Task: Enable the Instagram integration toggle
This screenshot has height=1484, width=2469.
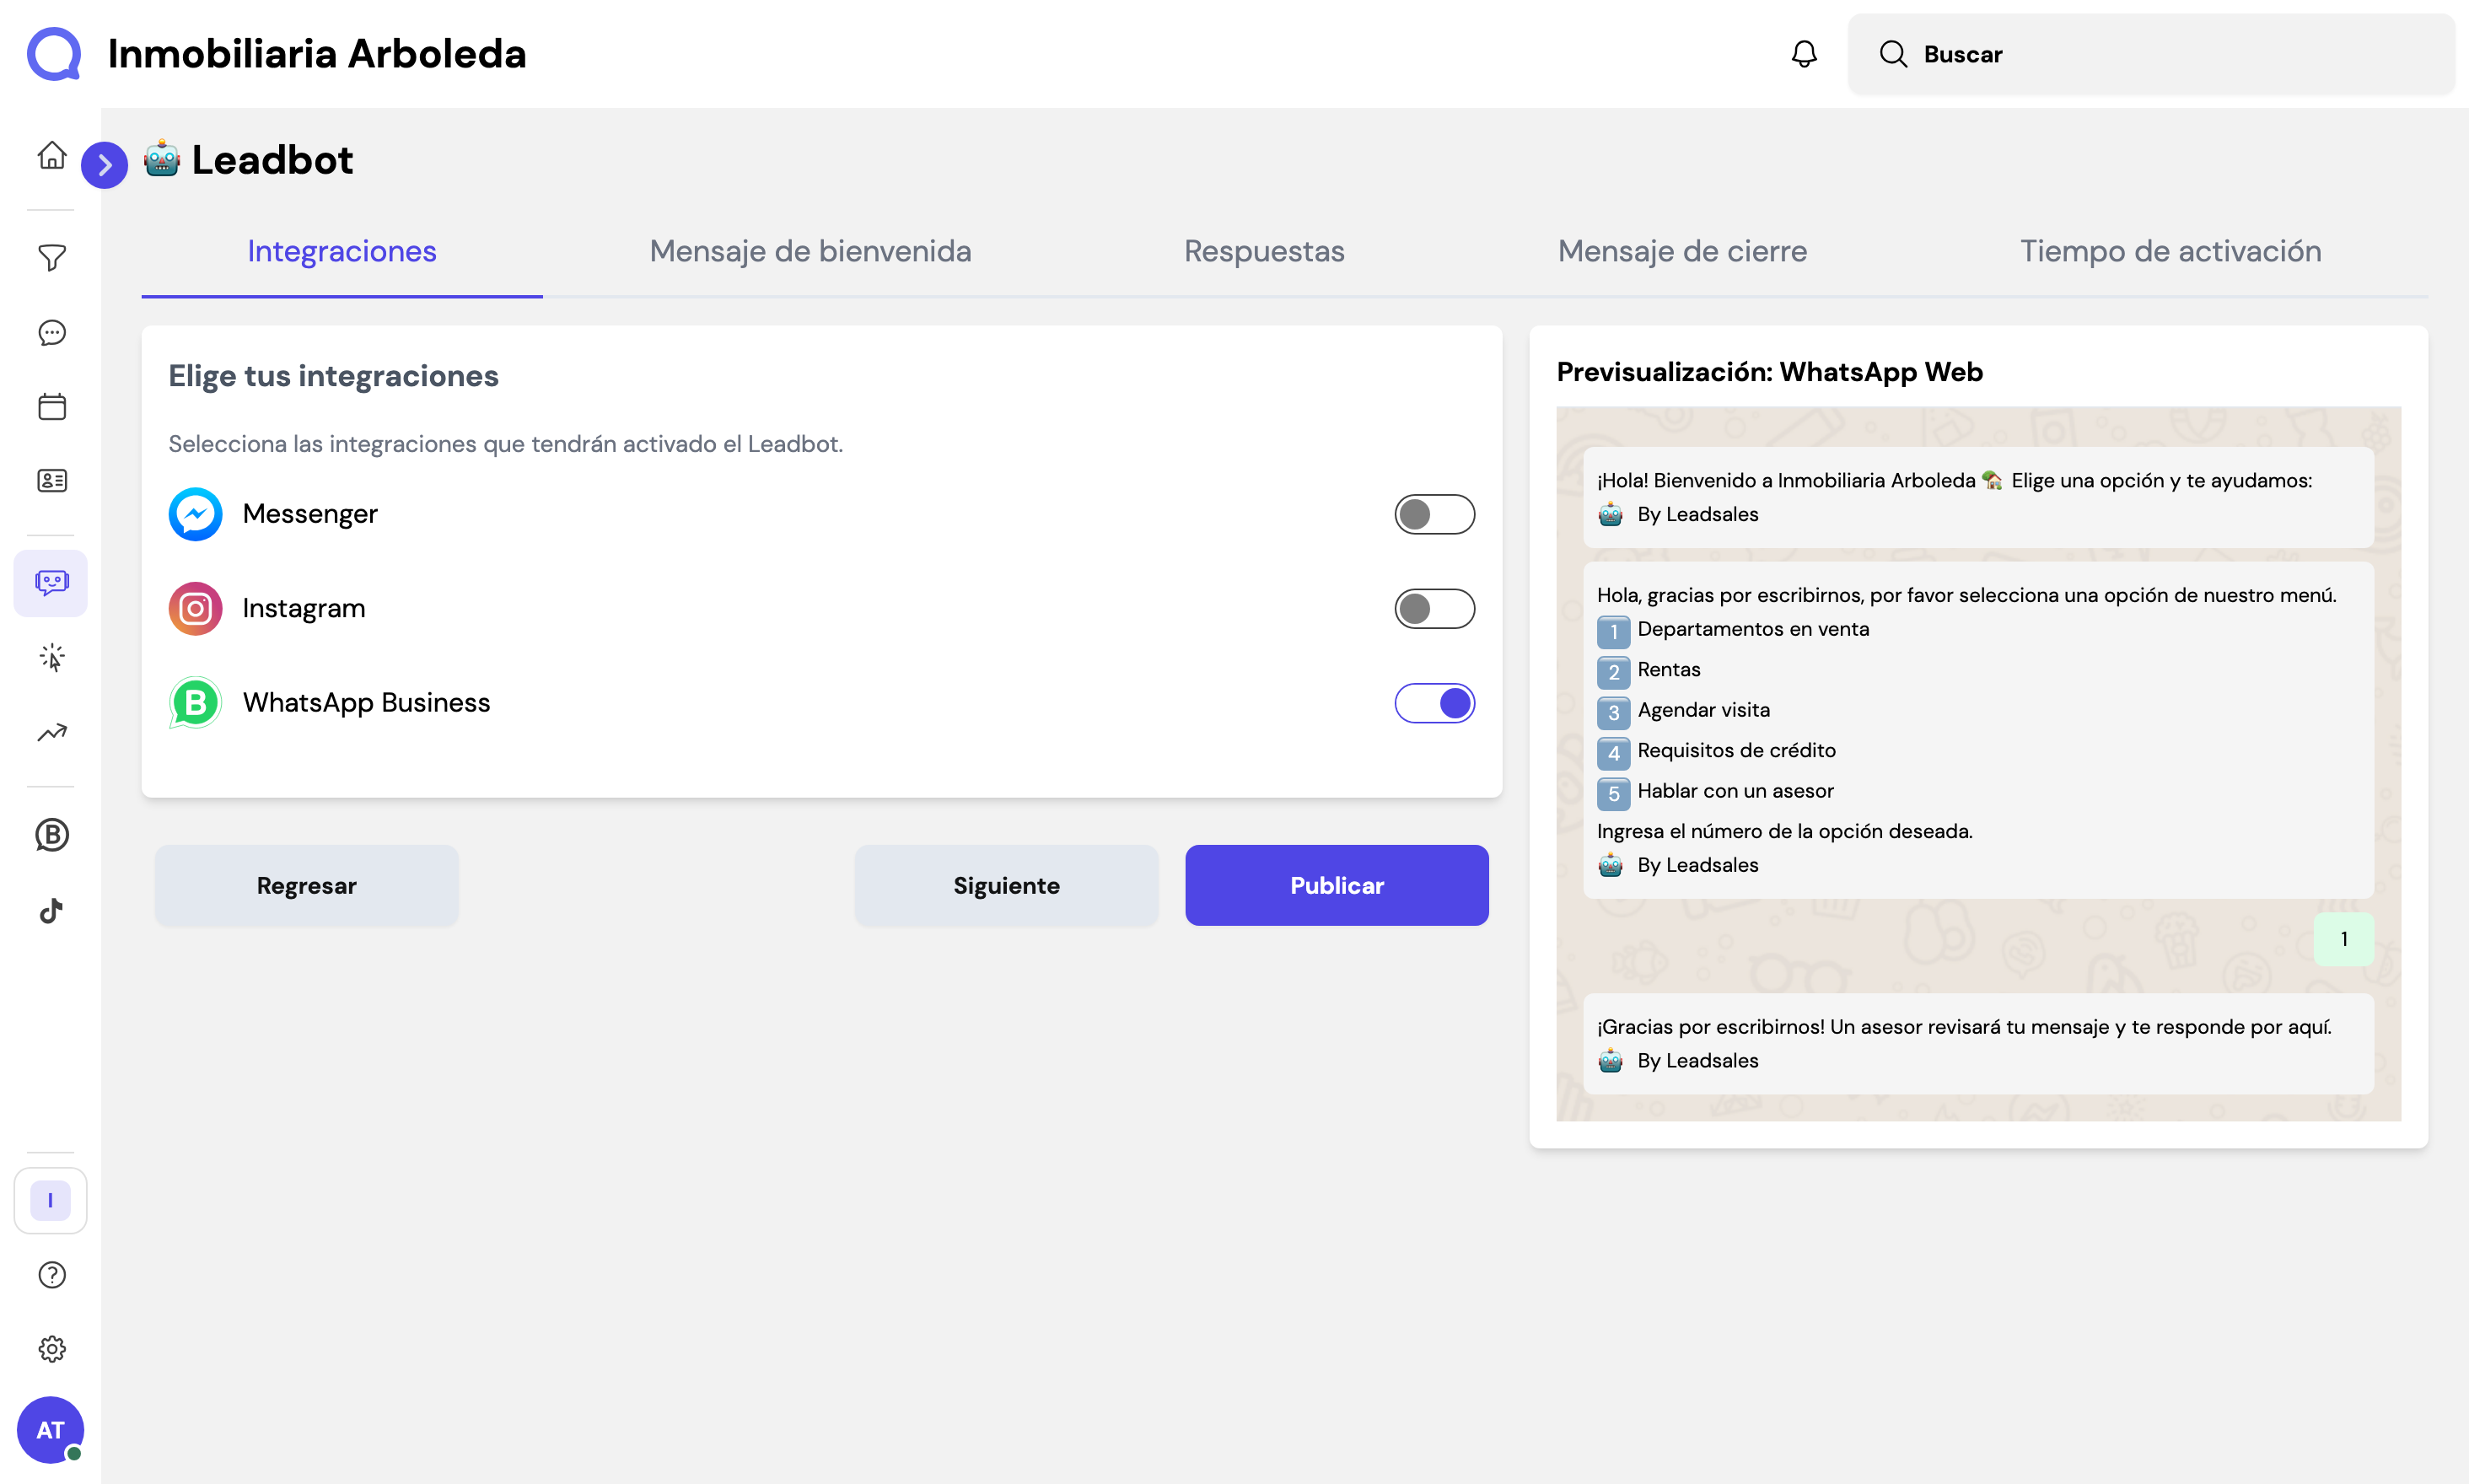Action: (x=1434, y=608)
